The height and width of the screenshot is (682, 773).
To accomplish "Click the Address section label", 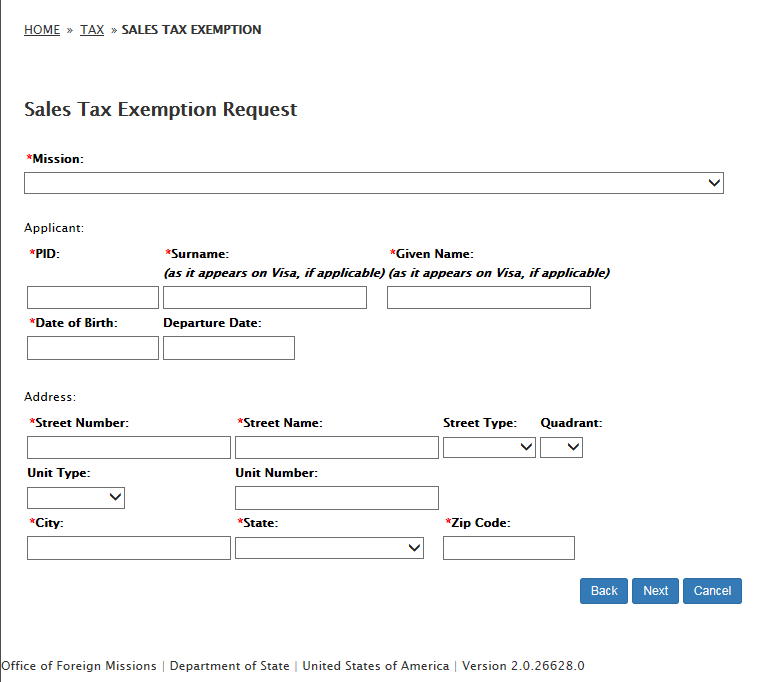I will 50,396.
